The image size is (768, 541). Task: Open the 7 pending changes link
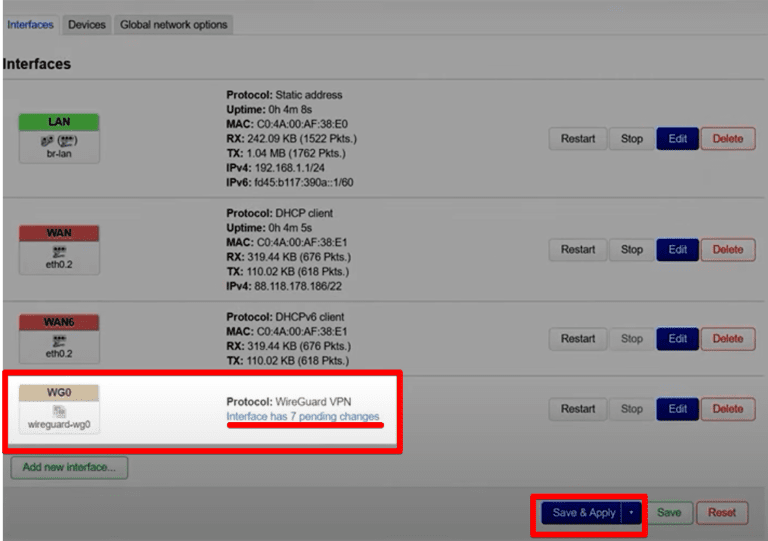click(303, 417)
